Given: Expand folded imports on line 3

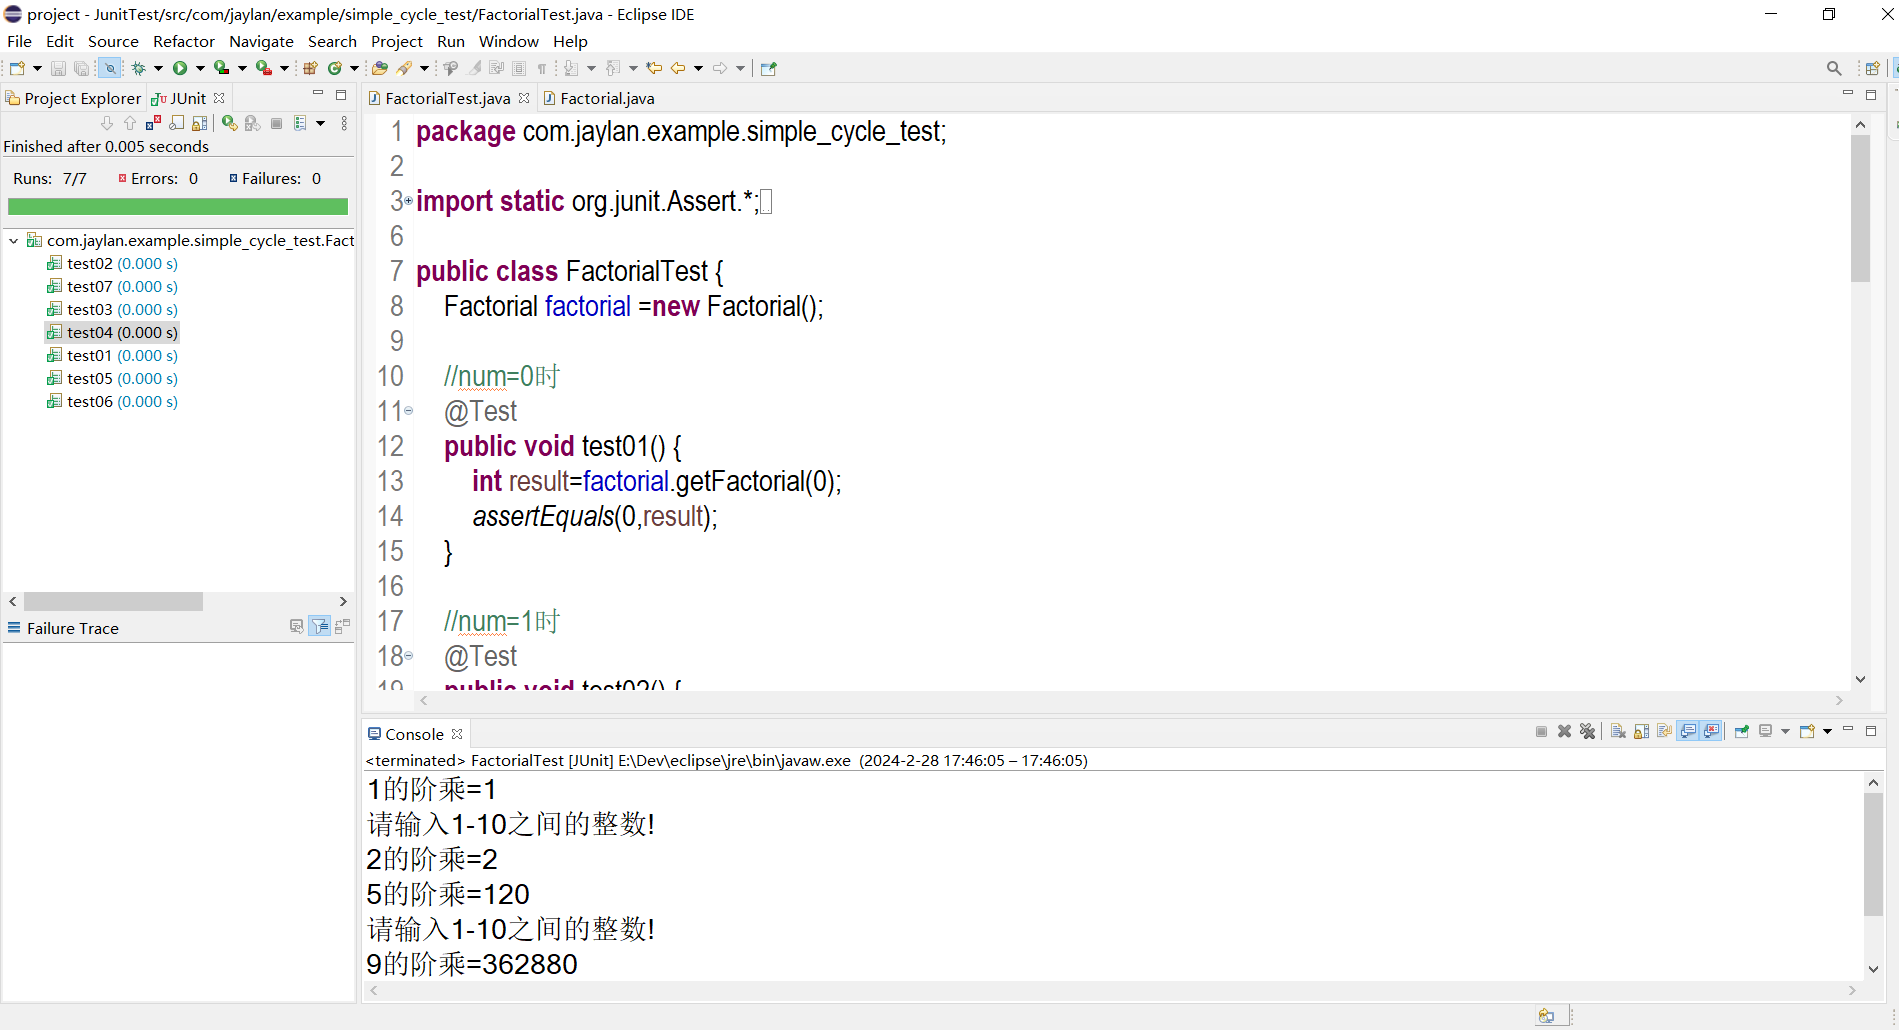Looking at the screenshot, I should 408,201.
